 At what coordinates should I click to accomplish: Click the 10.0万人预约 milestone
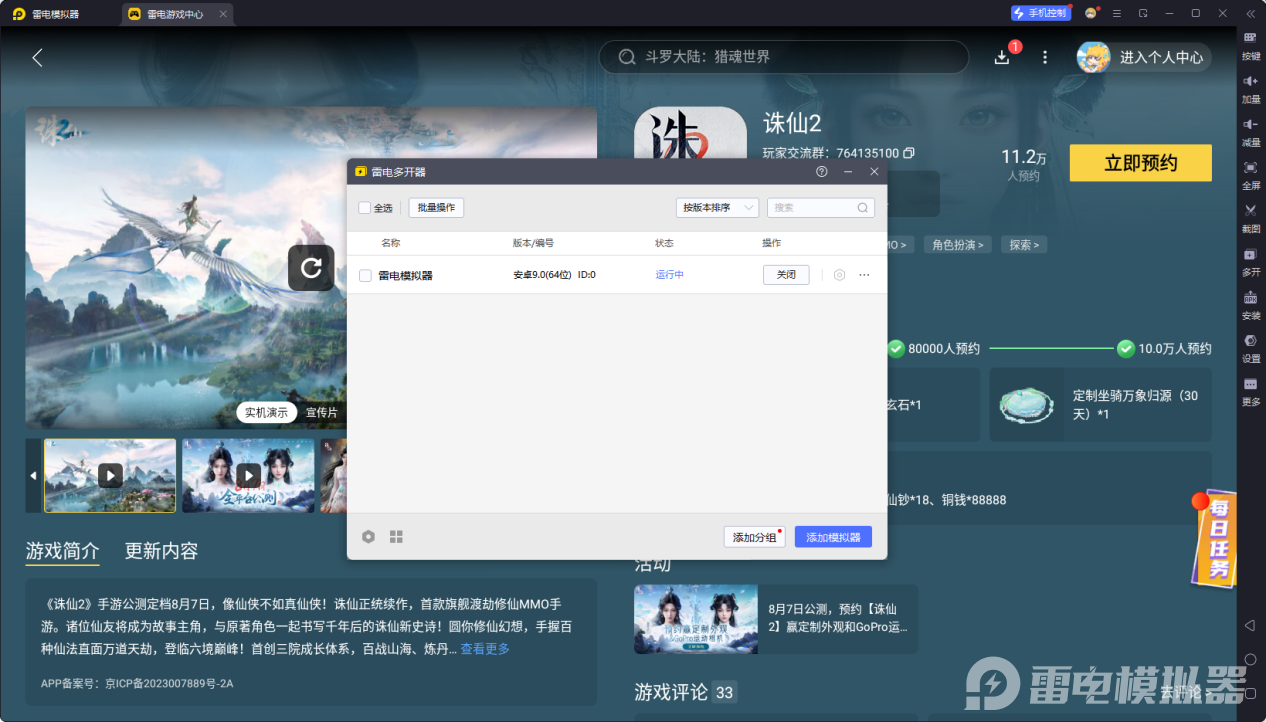tap(1164, 348)
